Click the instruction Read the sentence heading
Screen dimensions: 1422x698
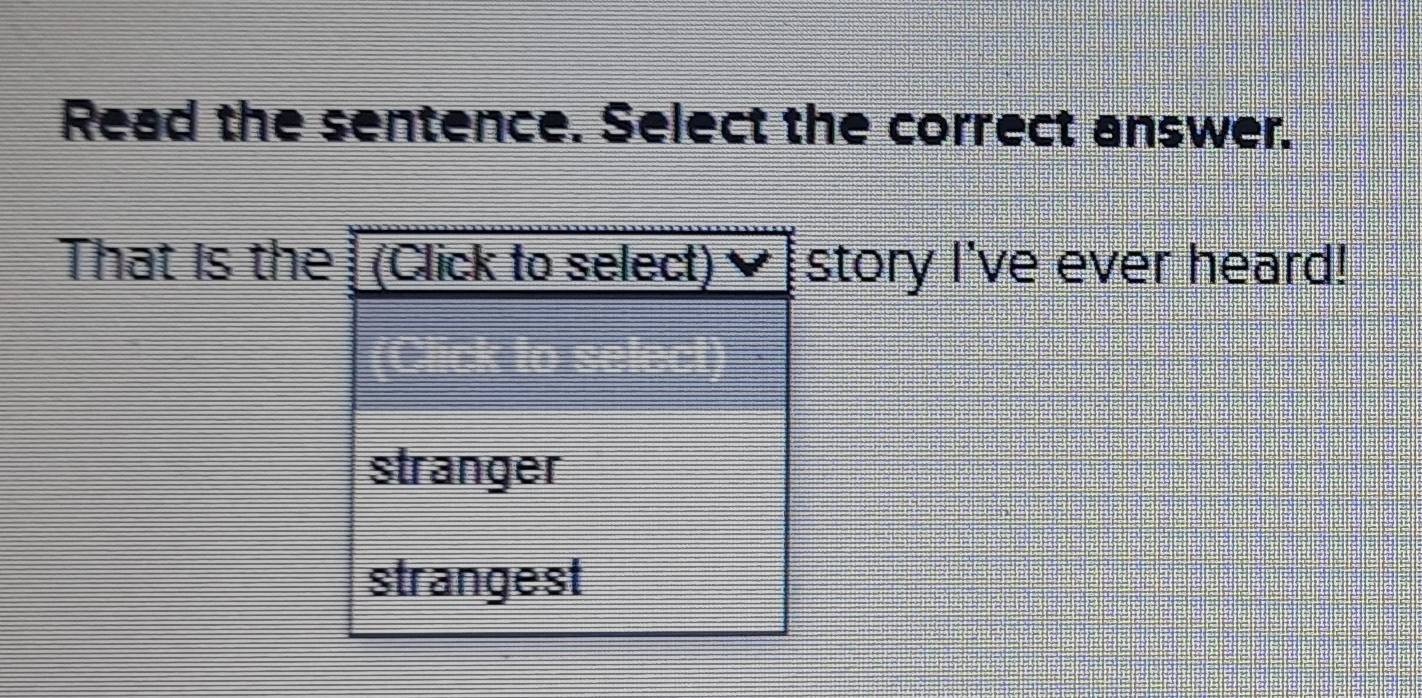[x=675, y=125]
